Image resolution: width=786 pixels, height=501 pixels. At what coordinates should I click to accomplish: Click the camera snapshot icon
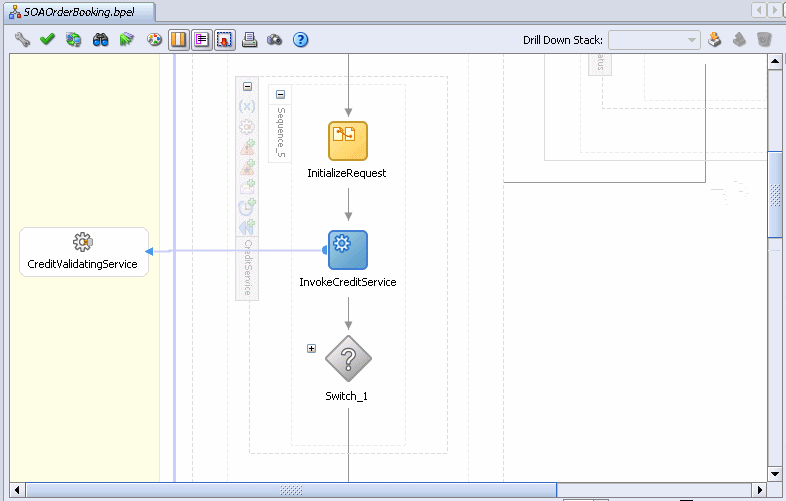[x=274, y=40]
